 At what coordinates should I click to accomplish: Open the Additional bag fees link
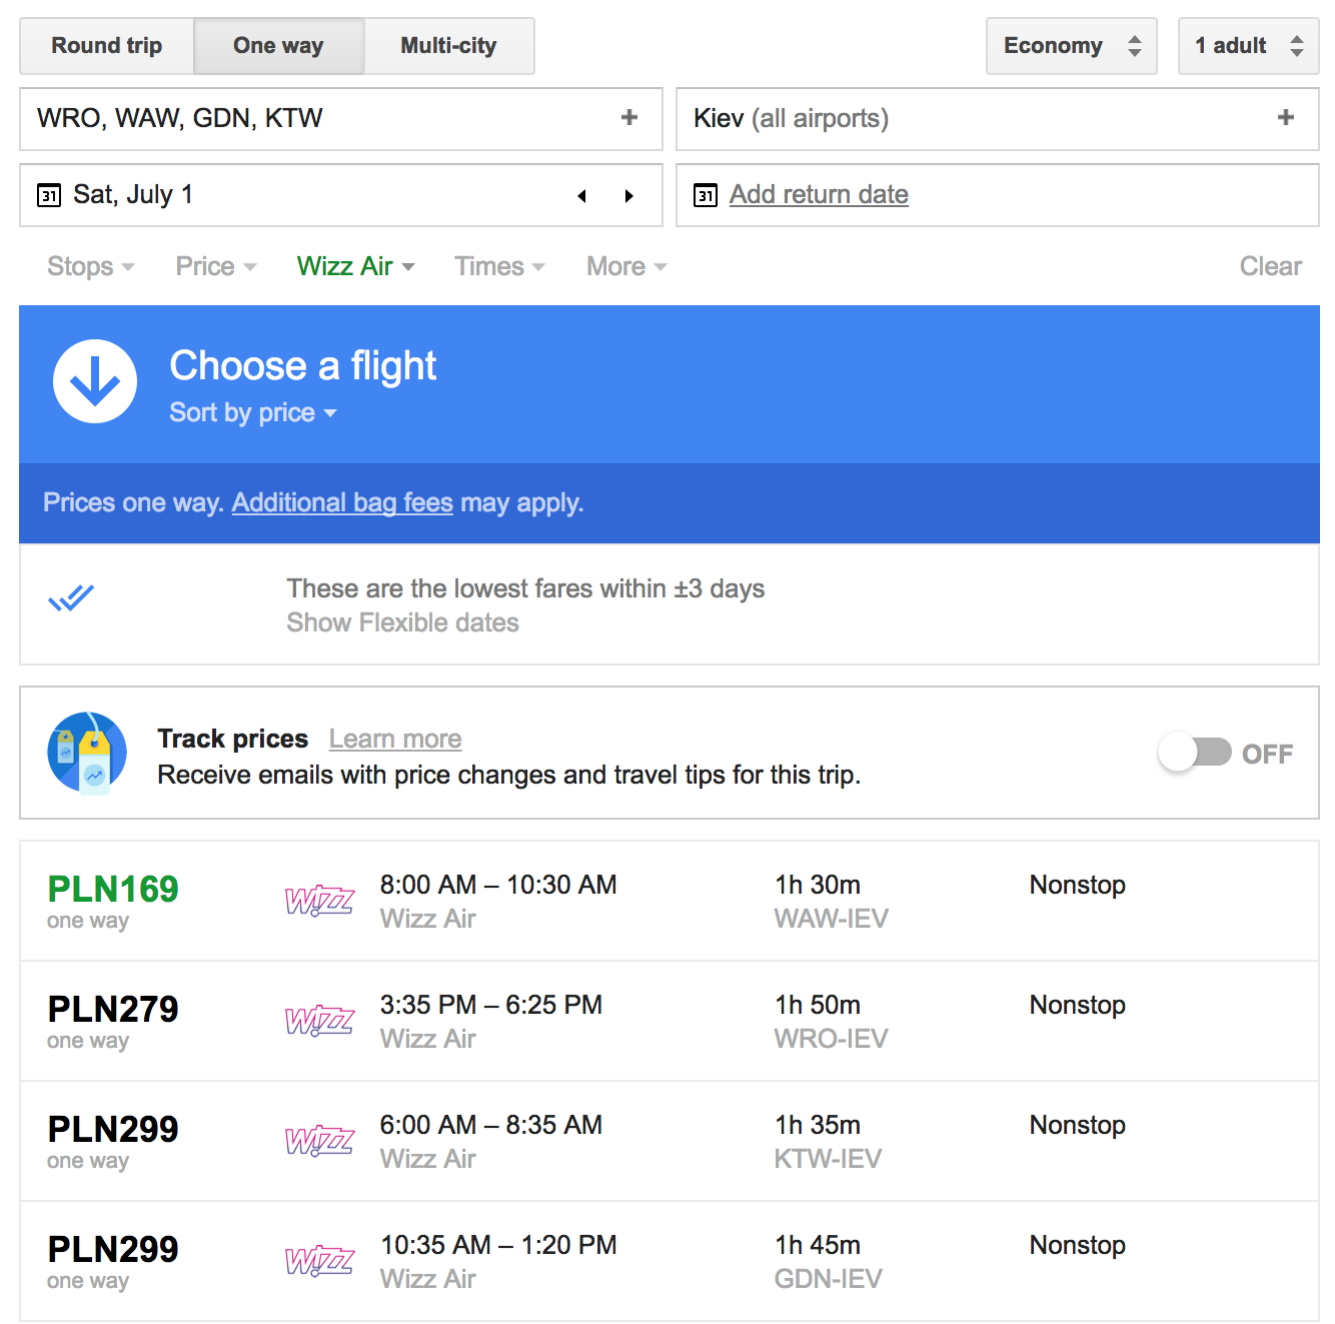(342, 503)
